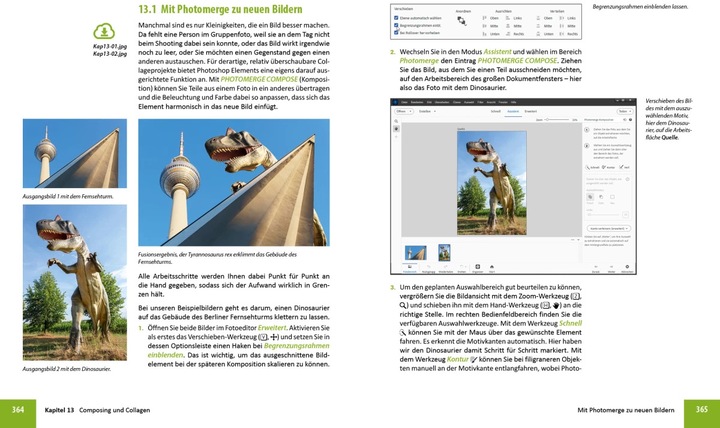
Task: Switch to the Erweitert mode tab
Action: coord(531,111)
